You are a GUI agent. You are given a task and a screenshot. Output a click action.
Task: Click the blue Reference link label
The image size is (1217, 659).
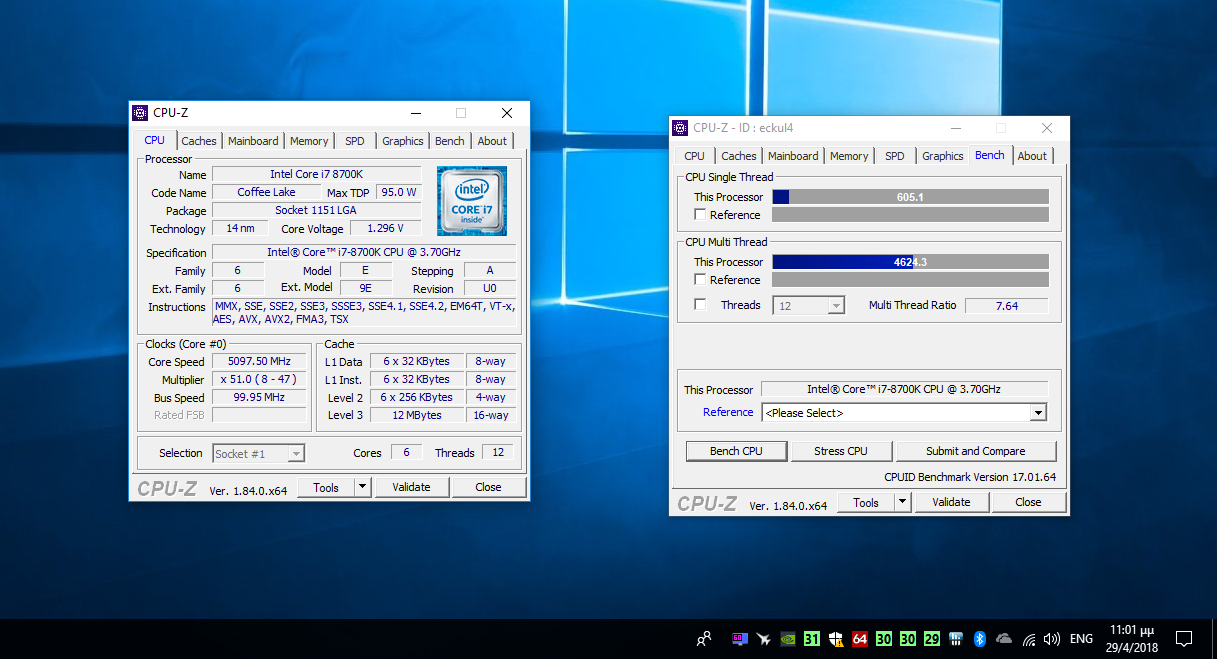728,412
